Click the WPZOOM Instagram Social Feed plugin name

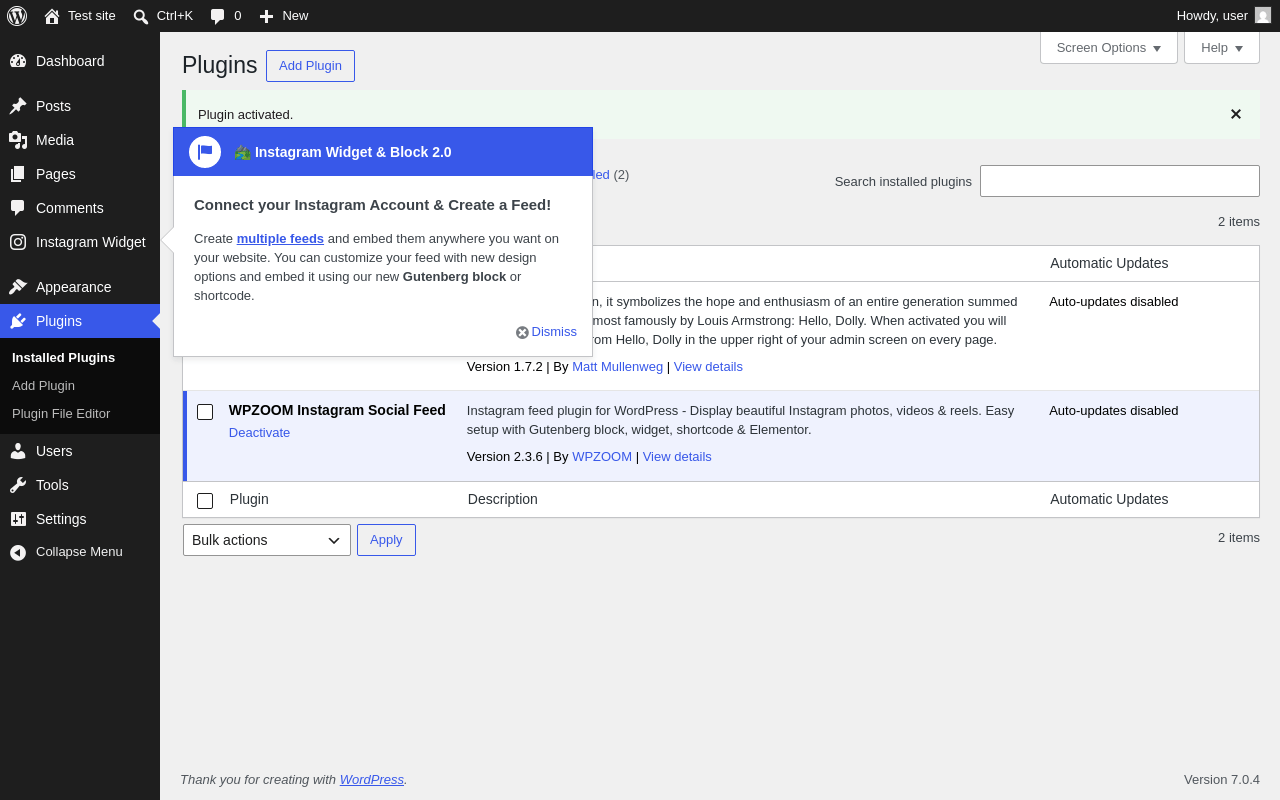pos(337,410)
